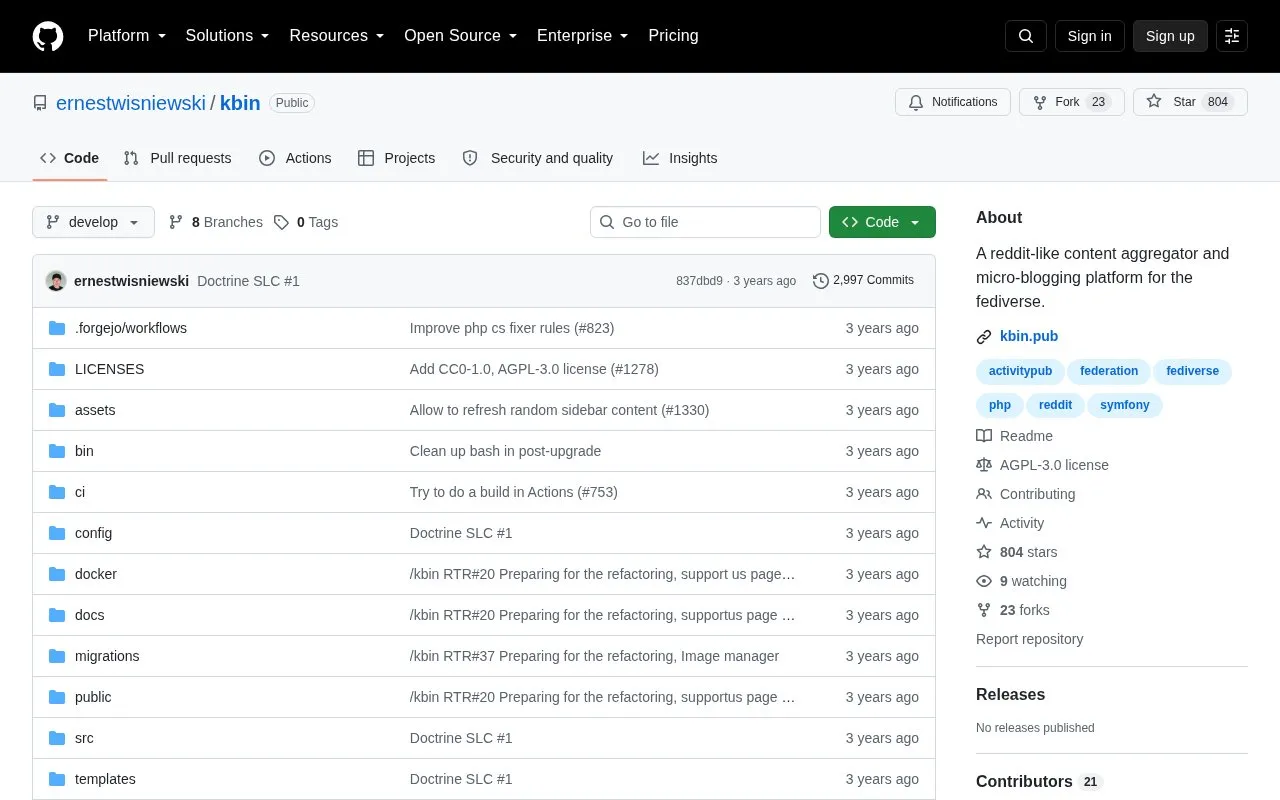
Task: Focus the Go to file search field
Action: pos(705,222)
